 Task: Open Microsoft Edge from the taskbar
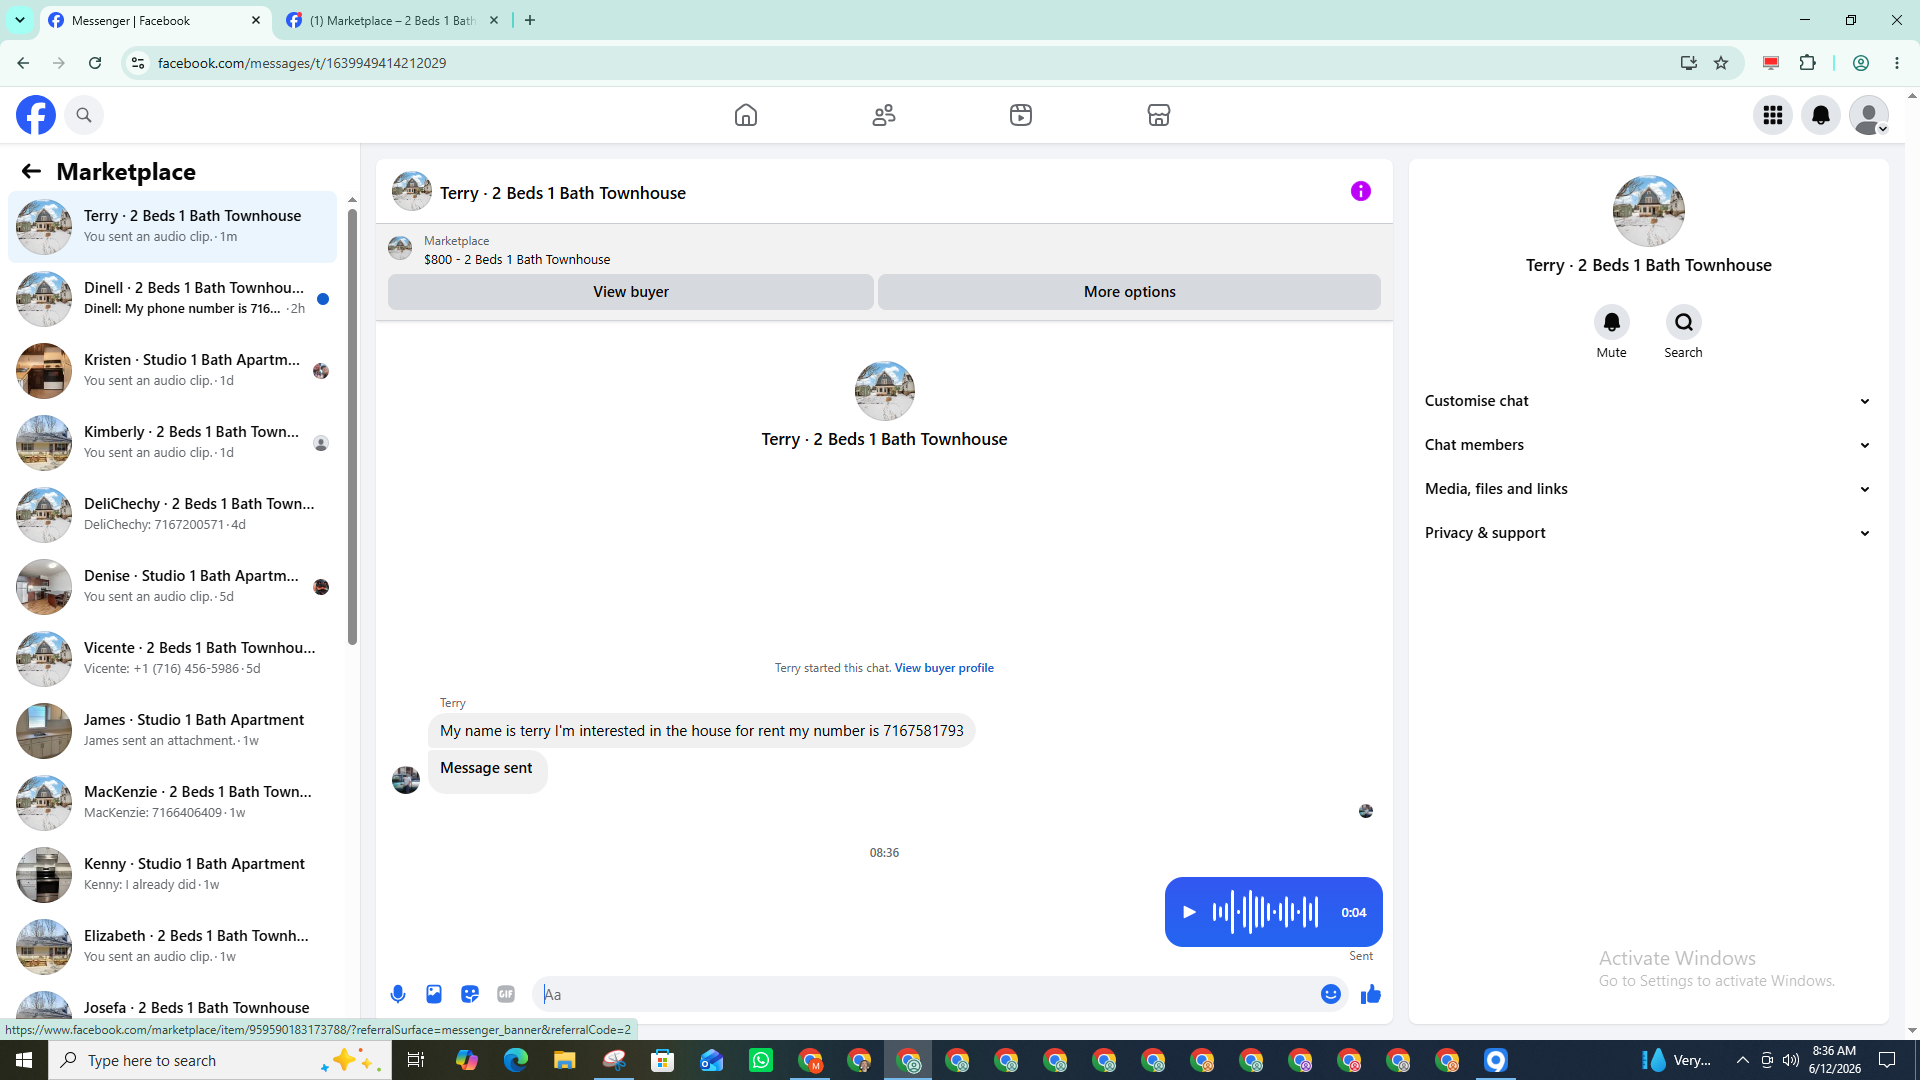pos(516,1060)
